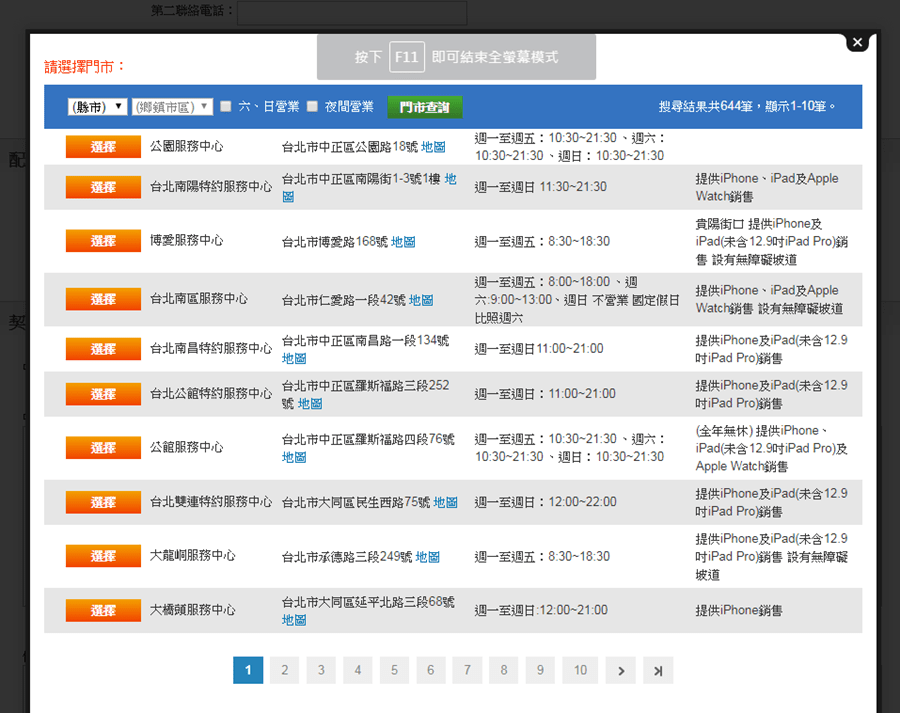Screen dimensions: 900x713
Task: Select 台北南昌特約服務中心 store
Action: click(103, 349)
